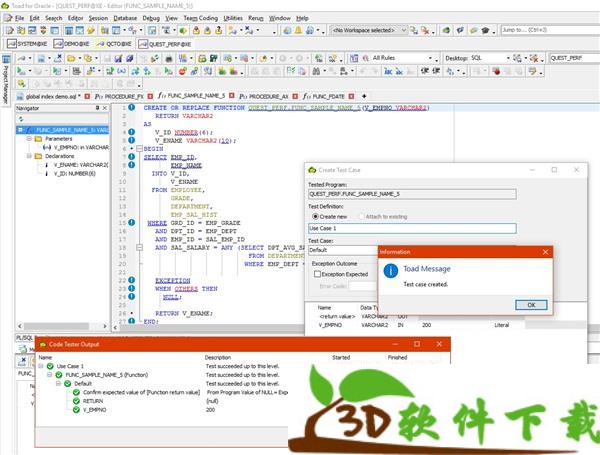Collapse the Parameters folder in Navigator
The image size is (600, 455).
[29, 139]
